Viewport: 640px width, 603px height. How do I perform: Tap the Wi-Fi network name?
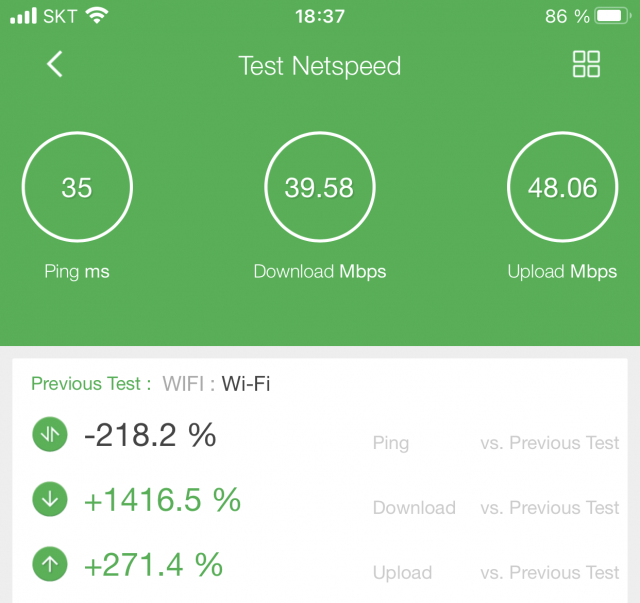[246, 384]
